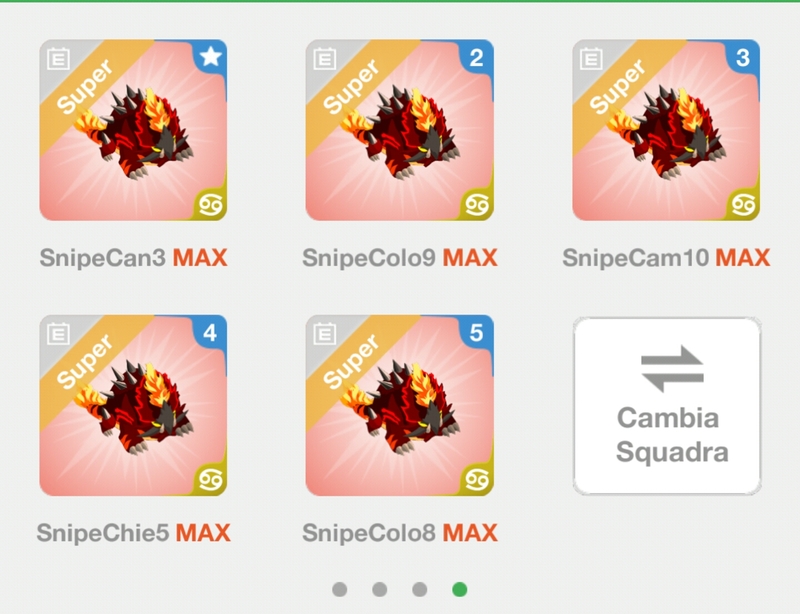Go to the third page dot
This screenshot has width=800, height=614.
[x=419, y=590]
